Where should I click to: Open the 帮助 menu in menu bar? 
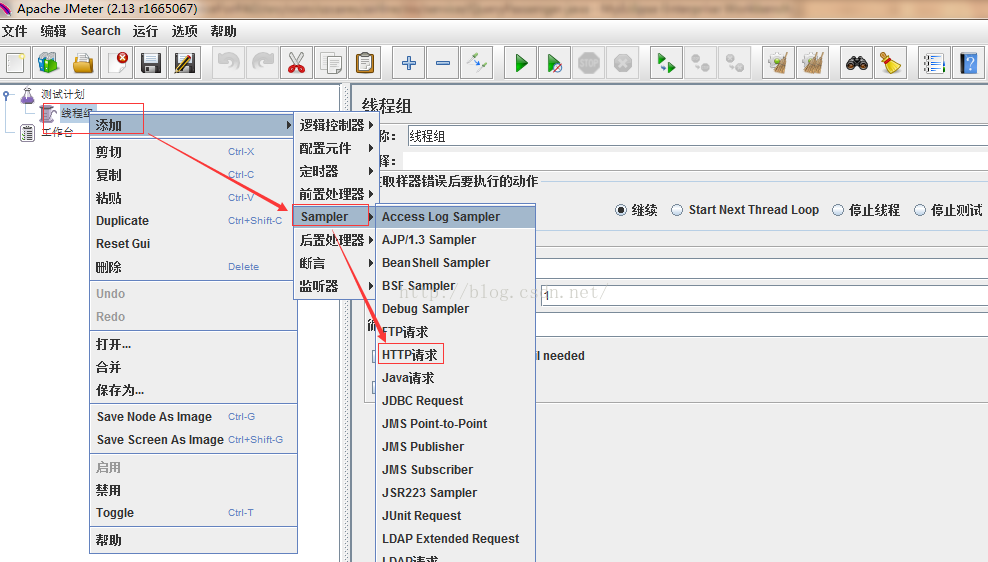[224, 31]
